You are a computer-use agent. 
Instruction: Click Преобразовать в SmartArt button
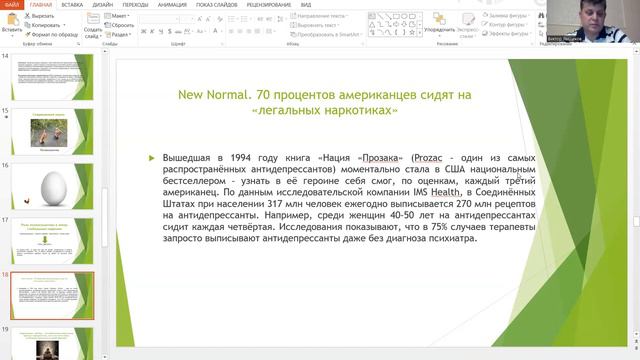[x=326, y=35]
